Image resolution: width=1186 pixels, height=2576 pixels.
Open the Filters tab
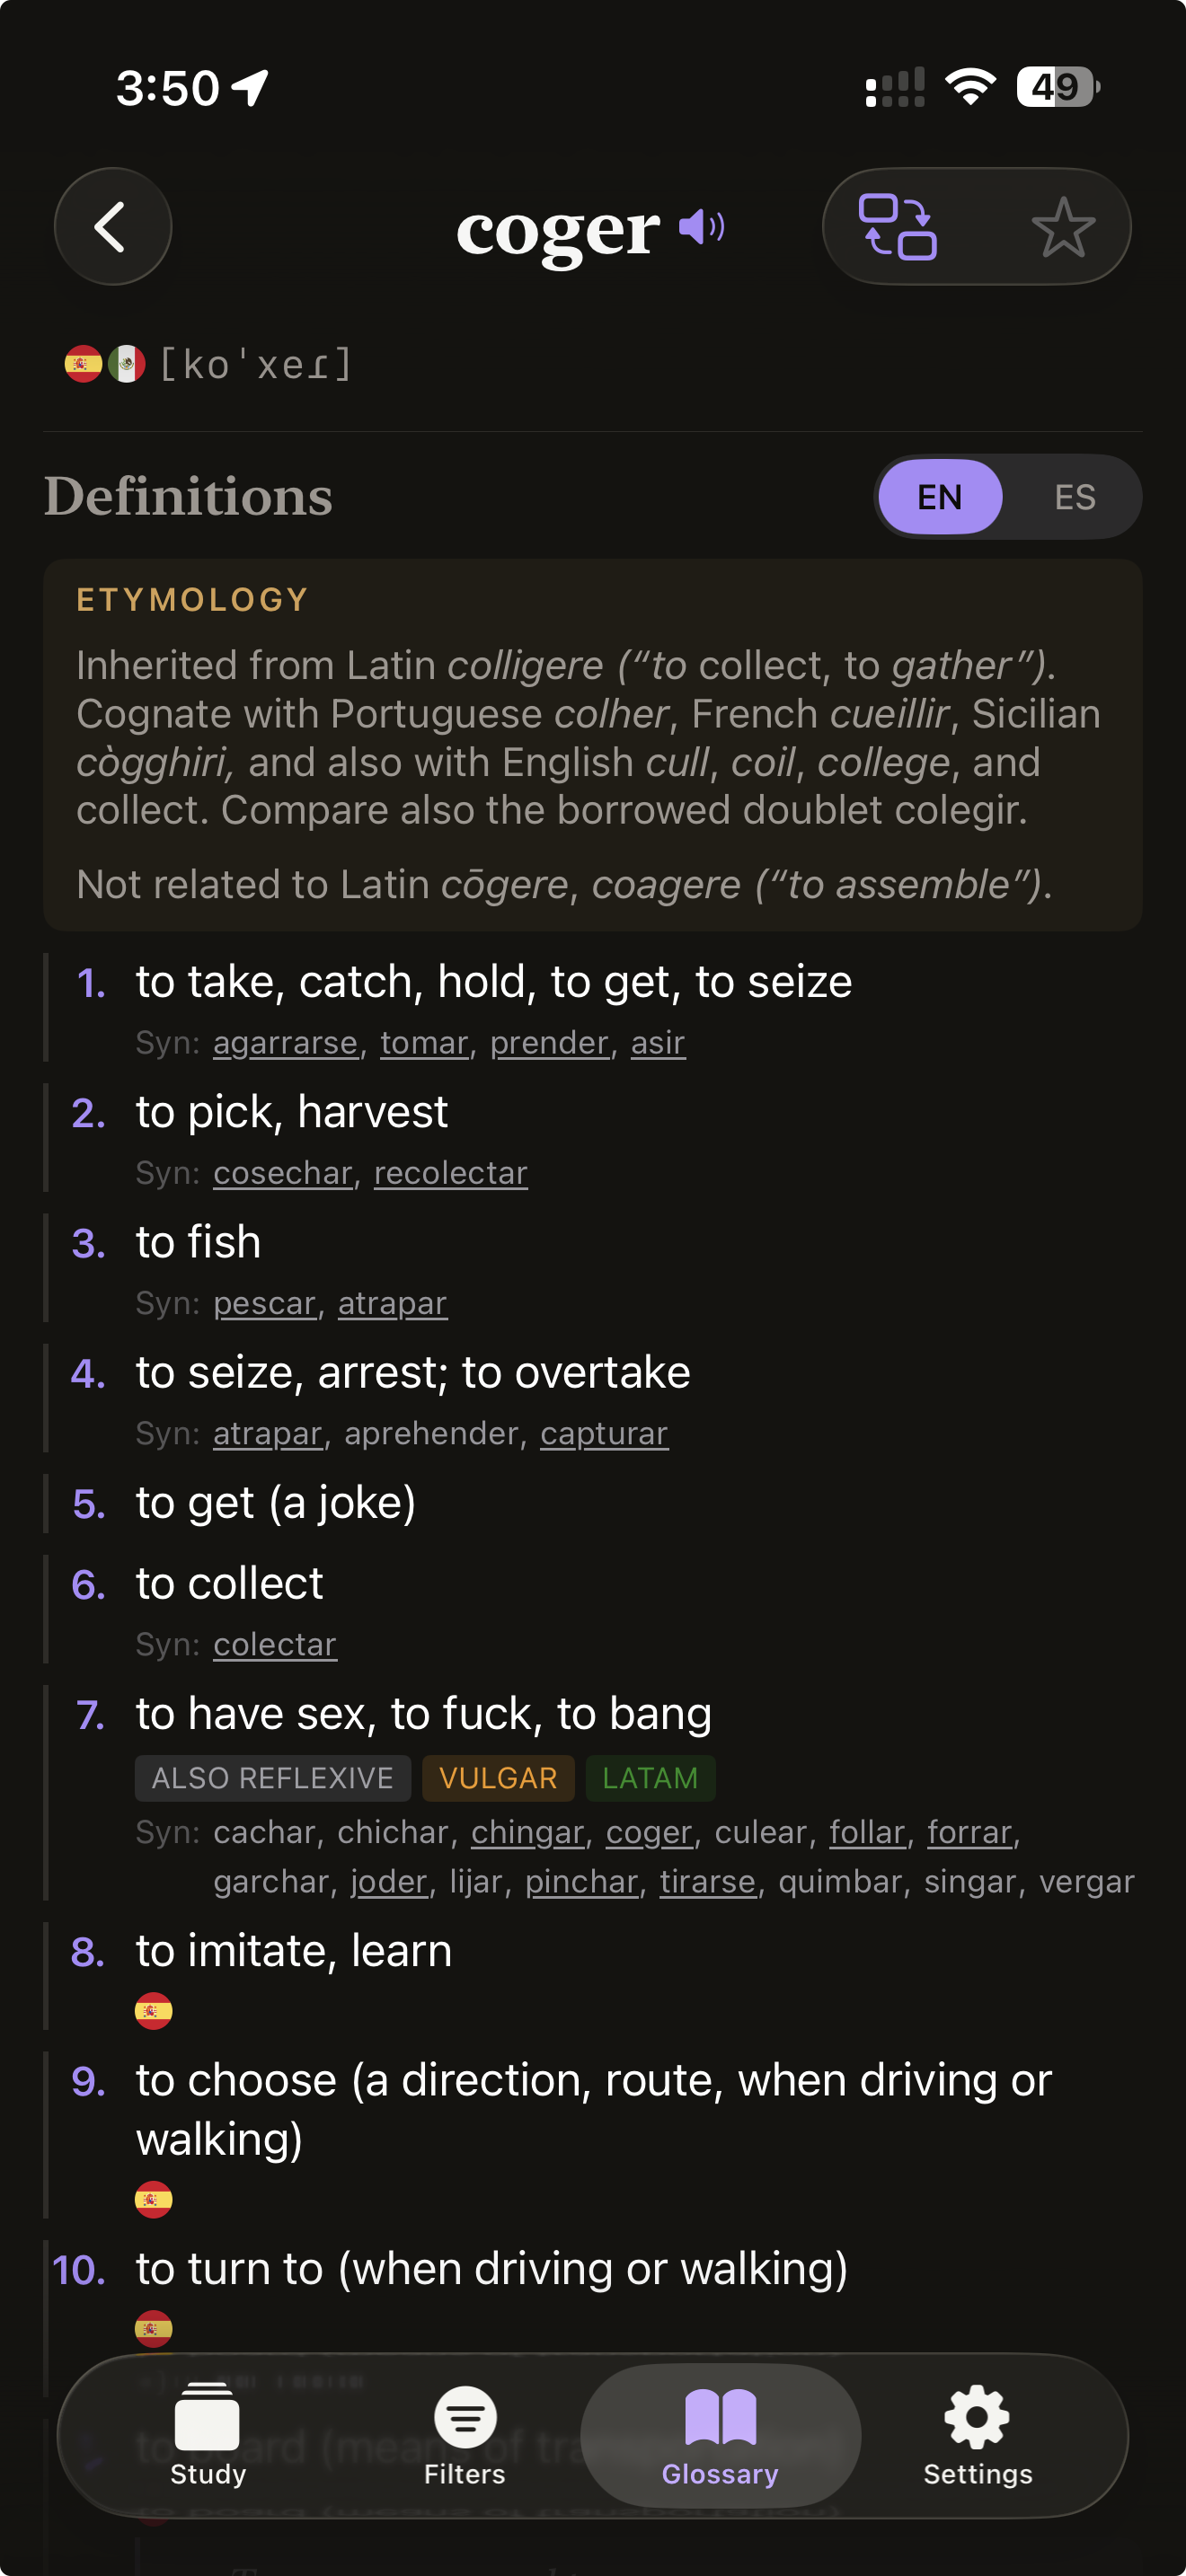[464, 2436]
